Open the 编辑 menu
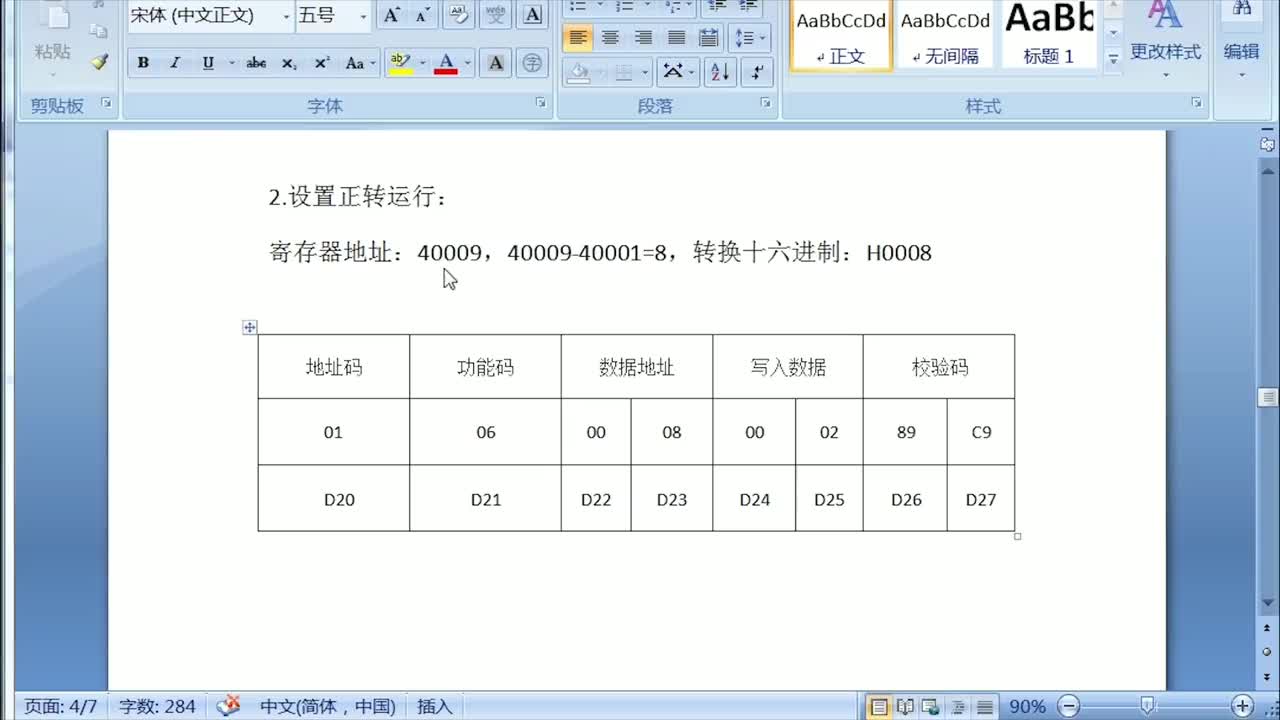This screenshot has height=720, width=1280. click(1242, 40)
